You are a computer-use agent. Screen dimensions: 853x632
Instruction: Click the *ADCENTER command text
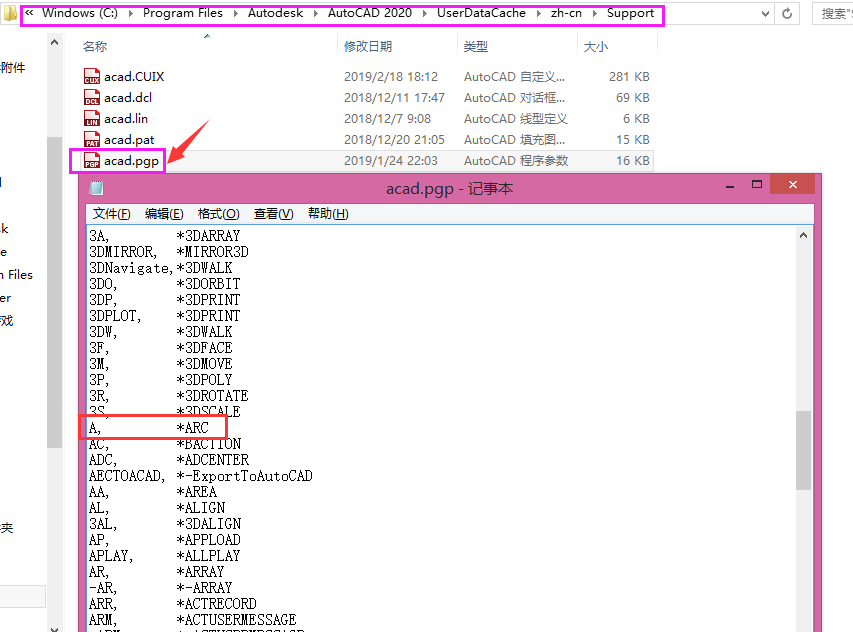pos(213,460)
